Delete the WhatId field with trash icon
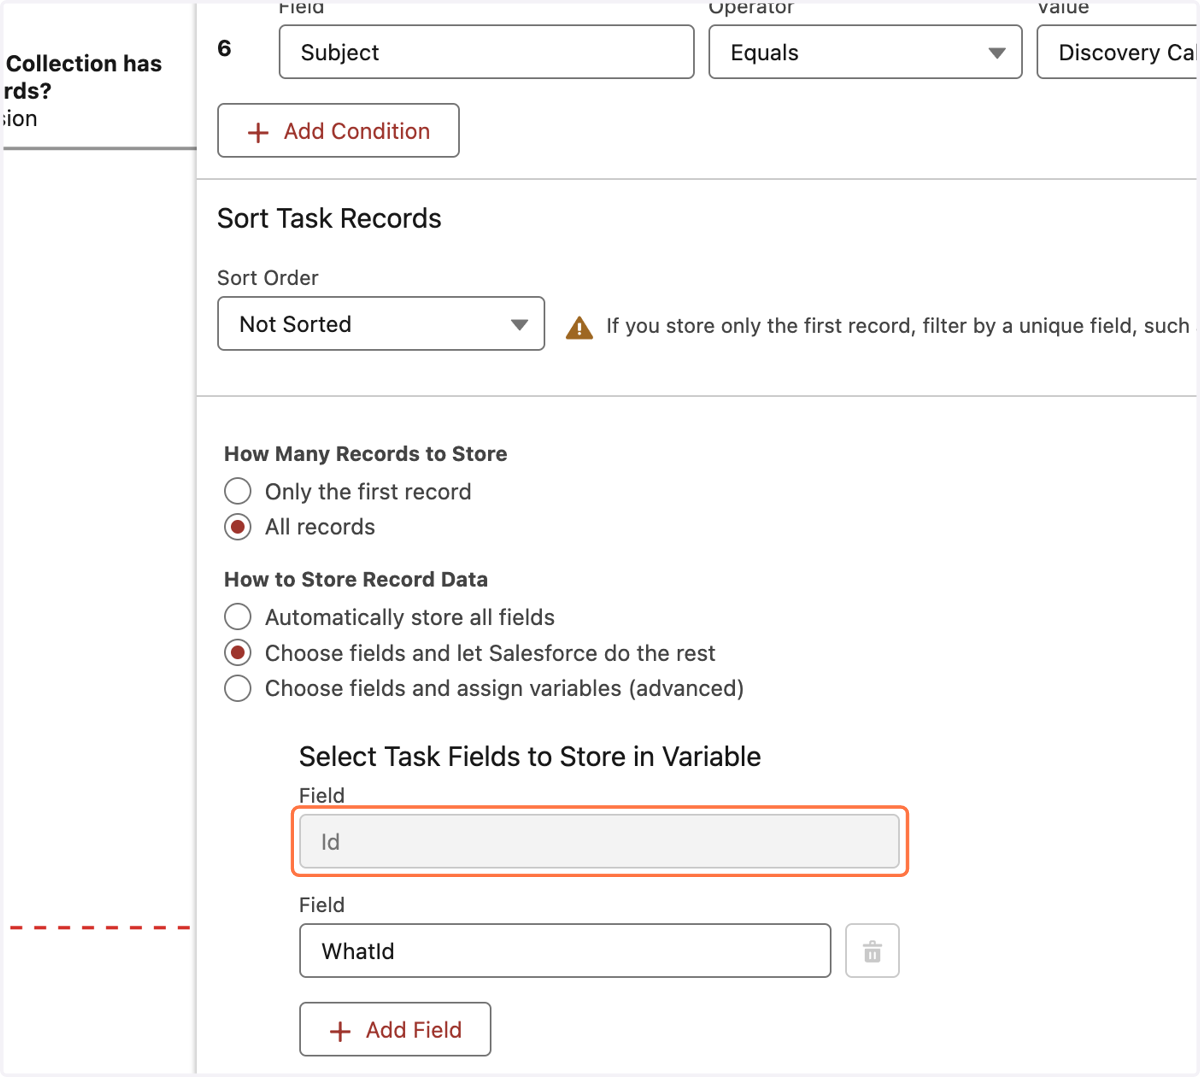This screenshot has width=1200, height=1077. click(872, 951)
